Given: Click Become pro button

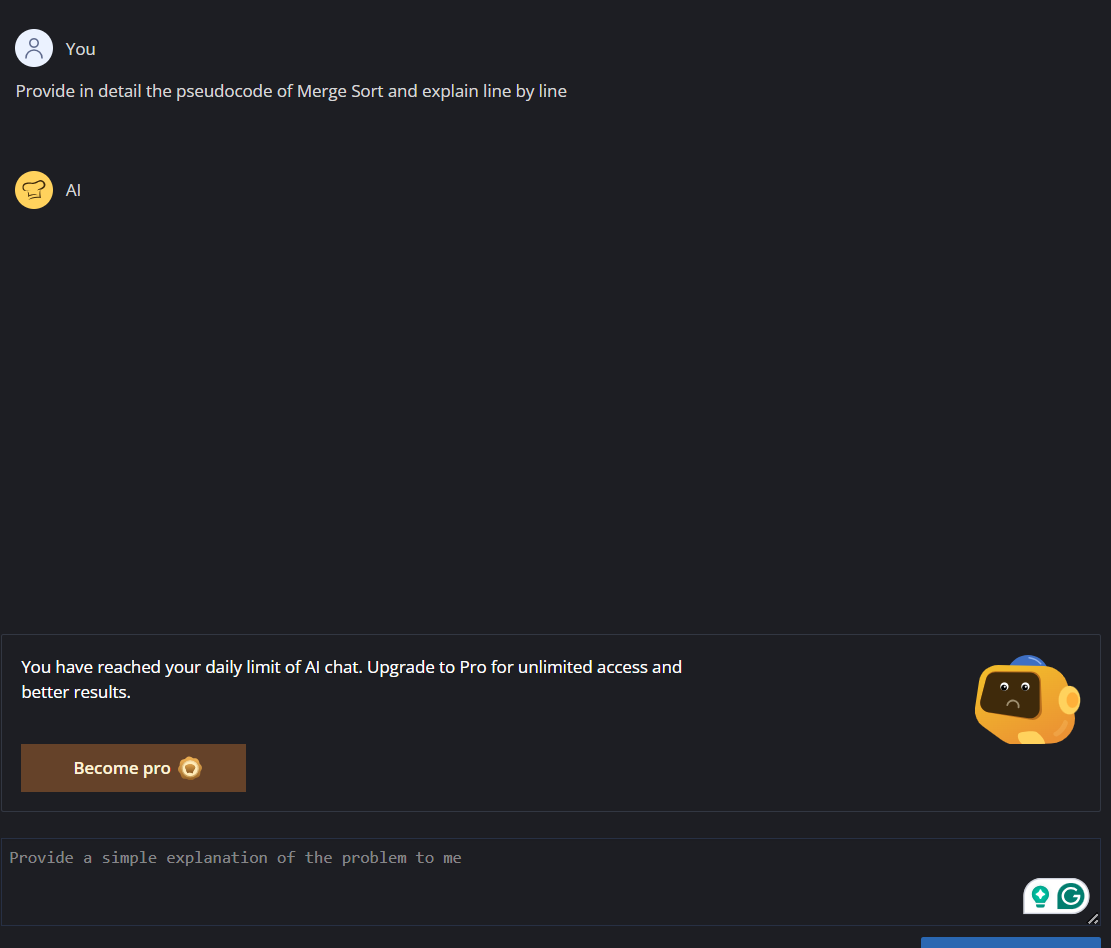Looking at the screenshot, I should tap(133, 768).
